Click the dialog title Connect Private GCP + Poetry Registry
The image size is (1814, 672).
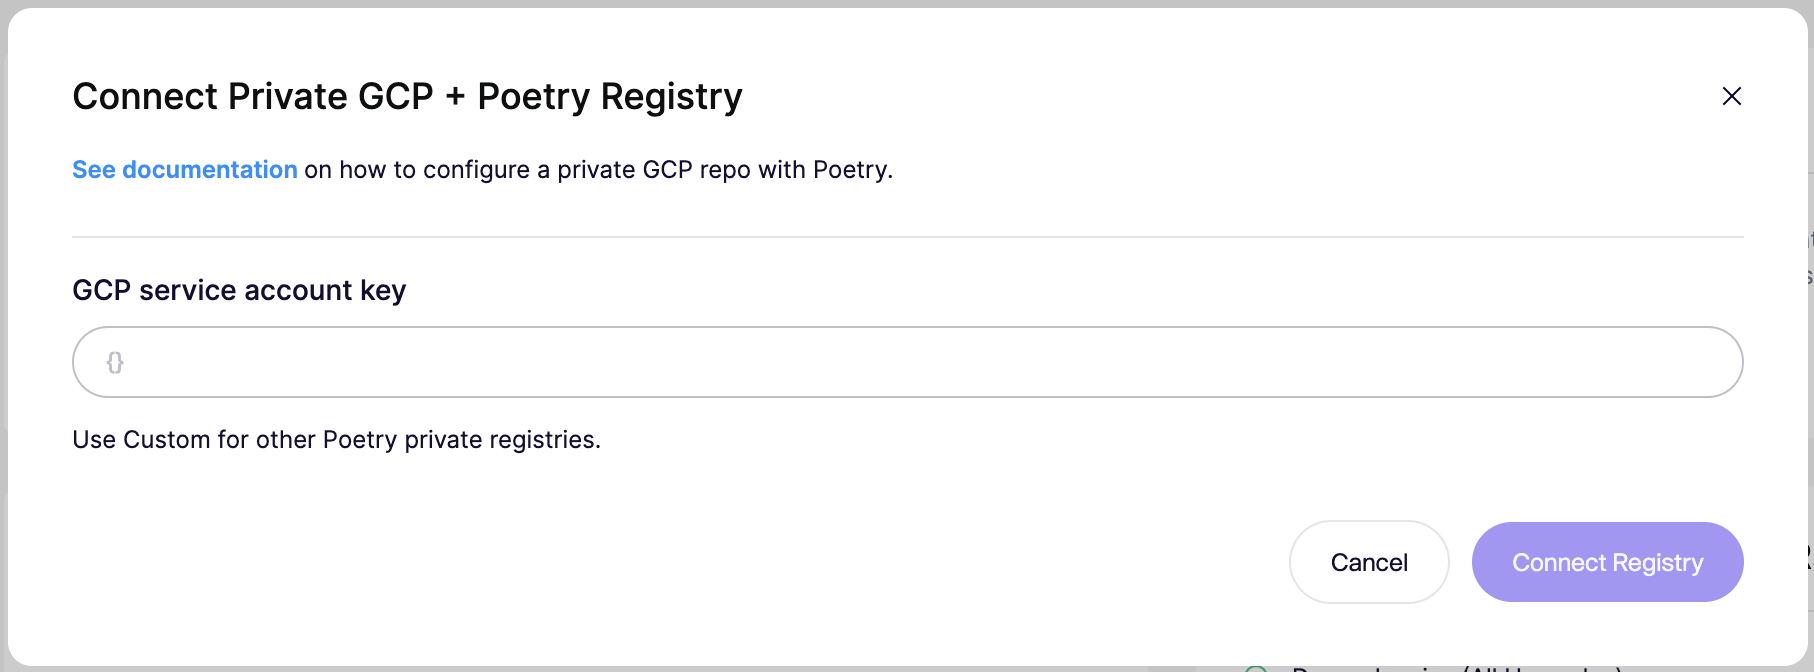(407, 97)
